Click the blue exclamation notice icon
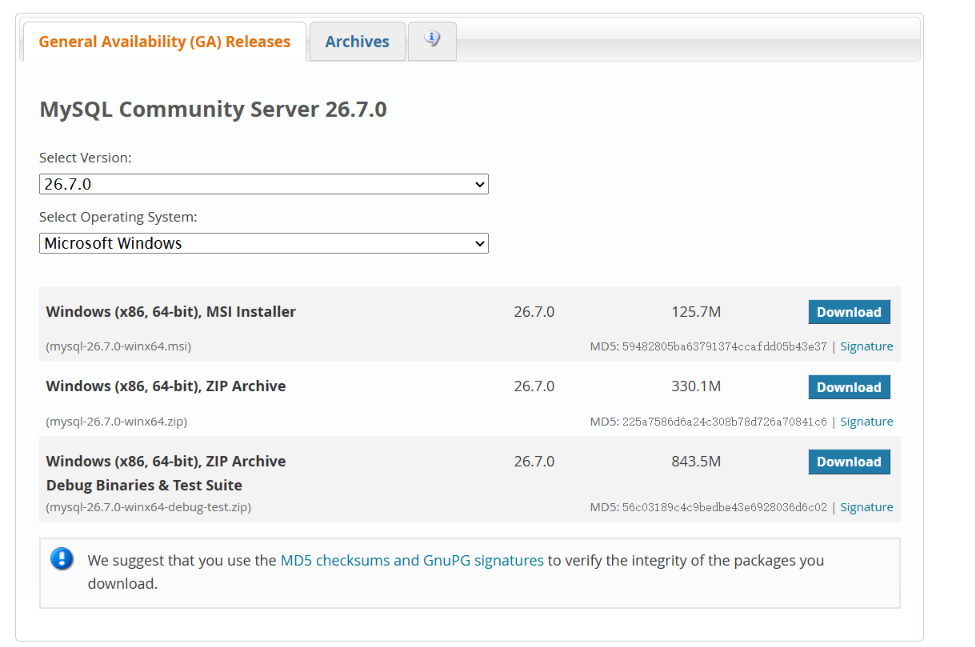 pyautogui.click(x=62, y=559)
